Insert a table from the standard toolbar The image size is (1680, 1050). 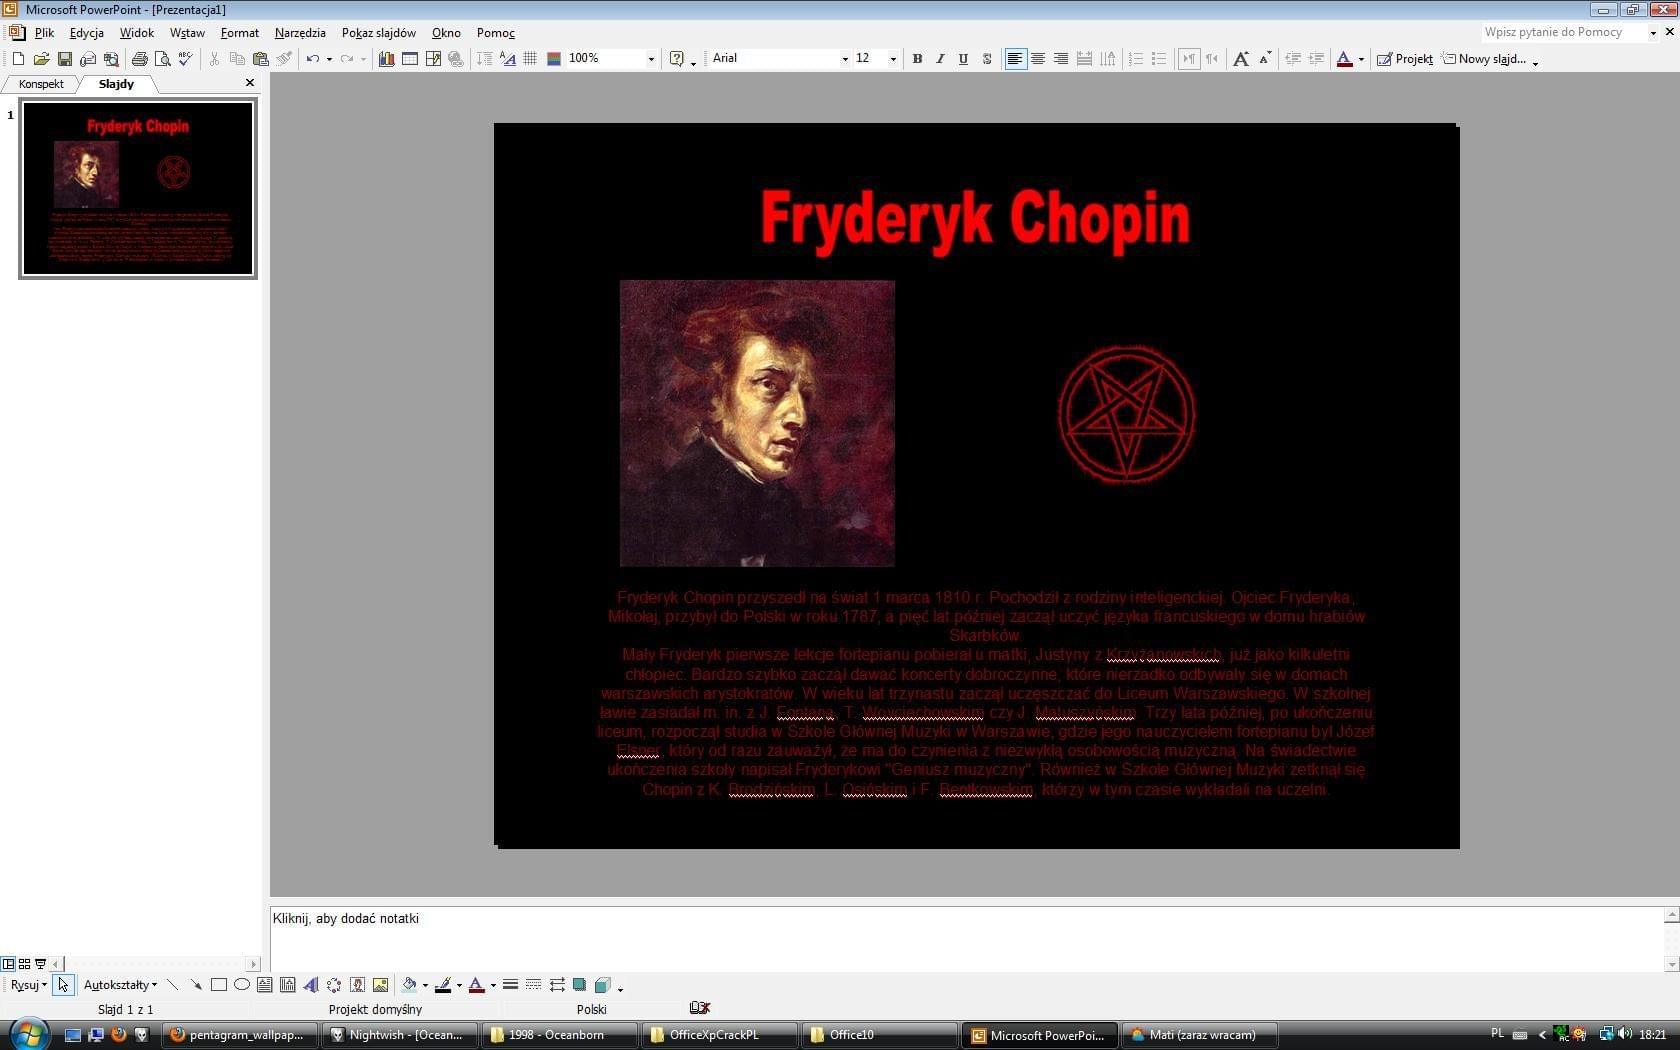click(x=409, y=59)
